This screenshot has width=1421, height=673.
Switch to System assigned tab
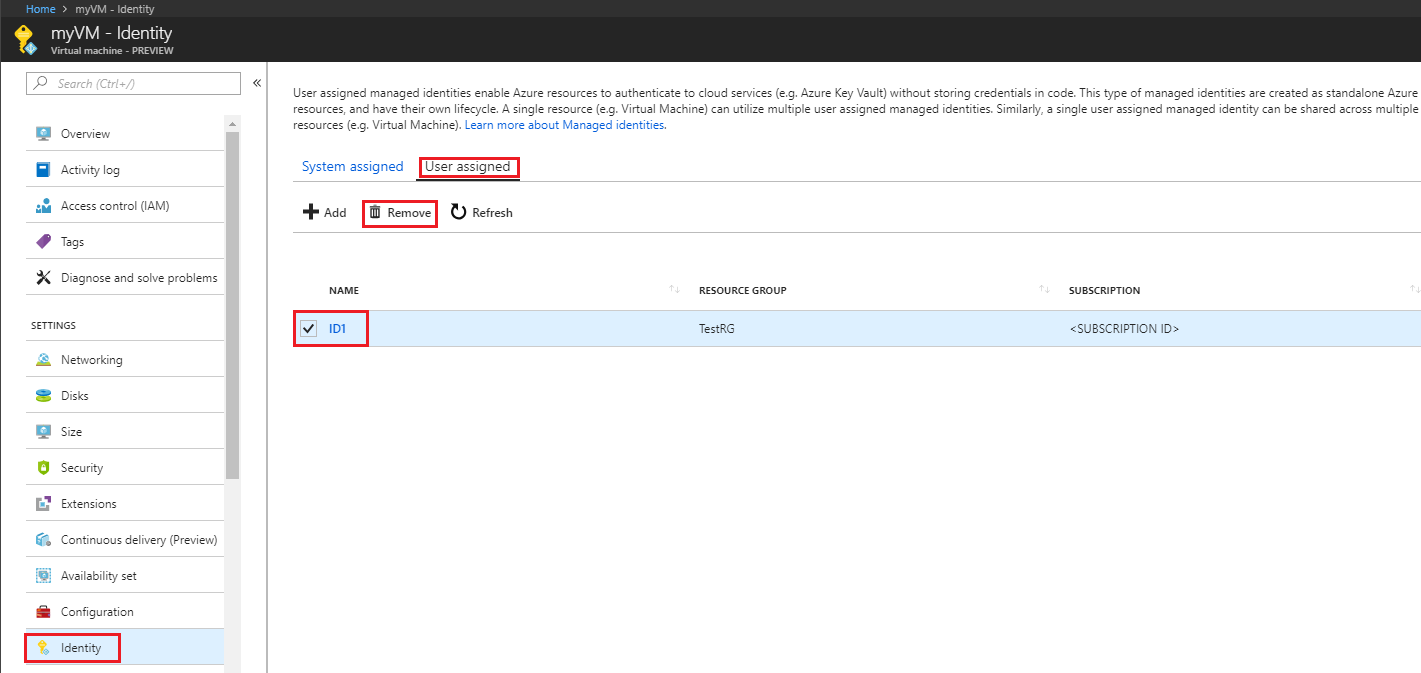pyautogui.click(x=352, y=167)
